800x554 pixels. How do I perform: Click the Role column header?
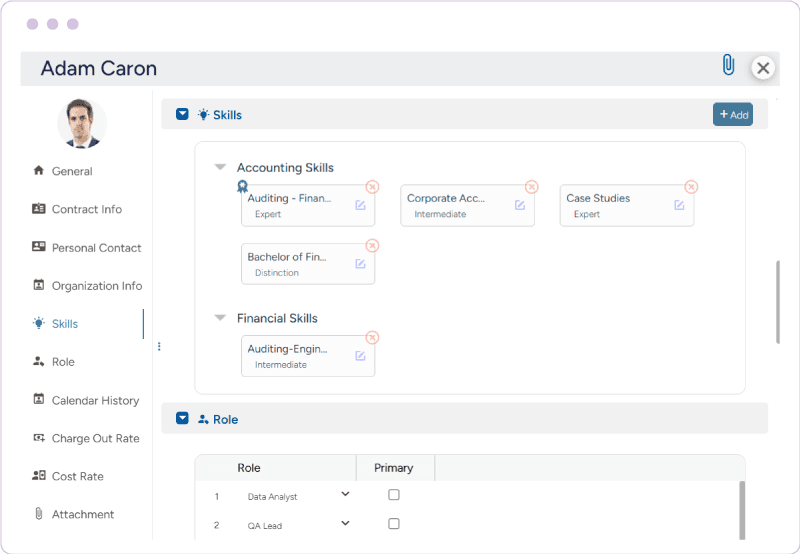click(x=249, y=468)
